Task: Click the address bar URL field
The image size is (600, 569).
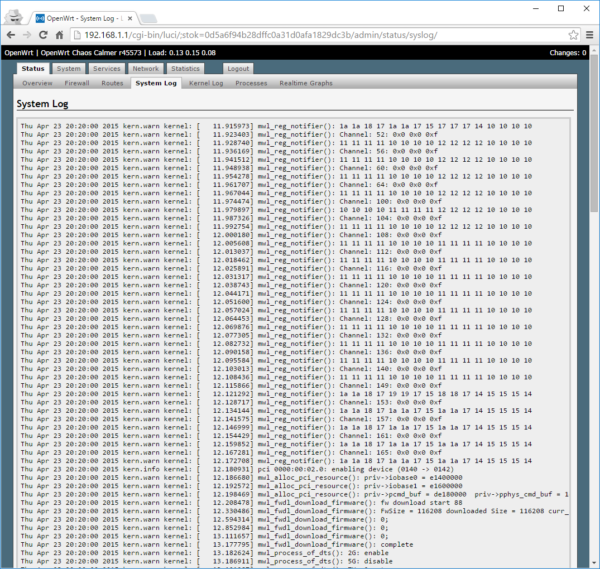Action: 300,34
